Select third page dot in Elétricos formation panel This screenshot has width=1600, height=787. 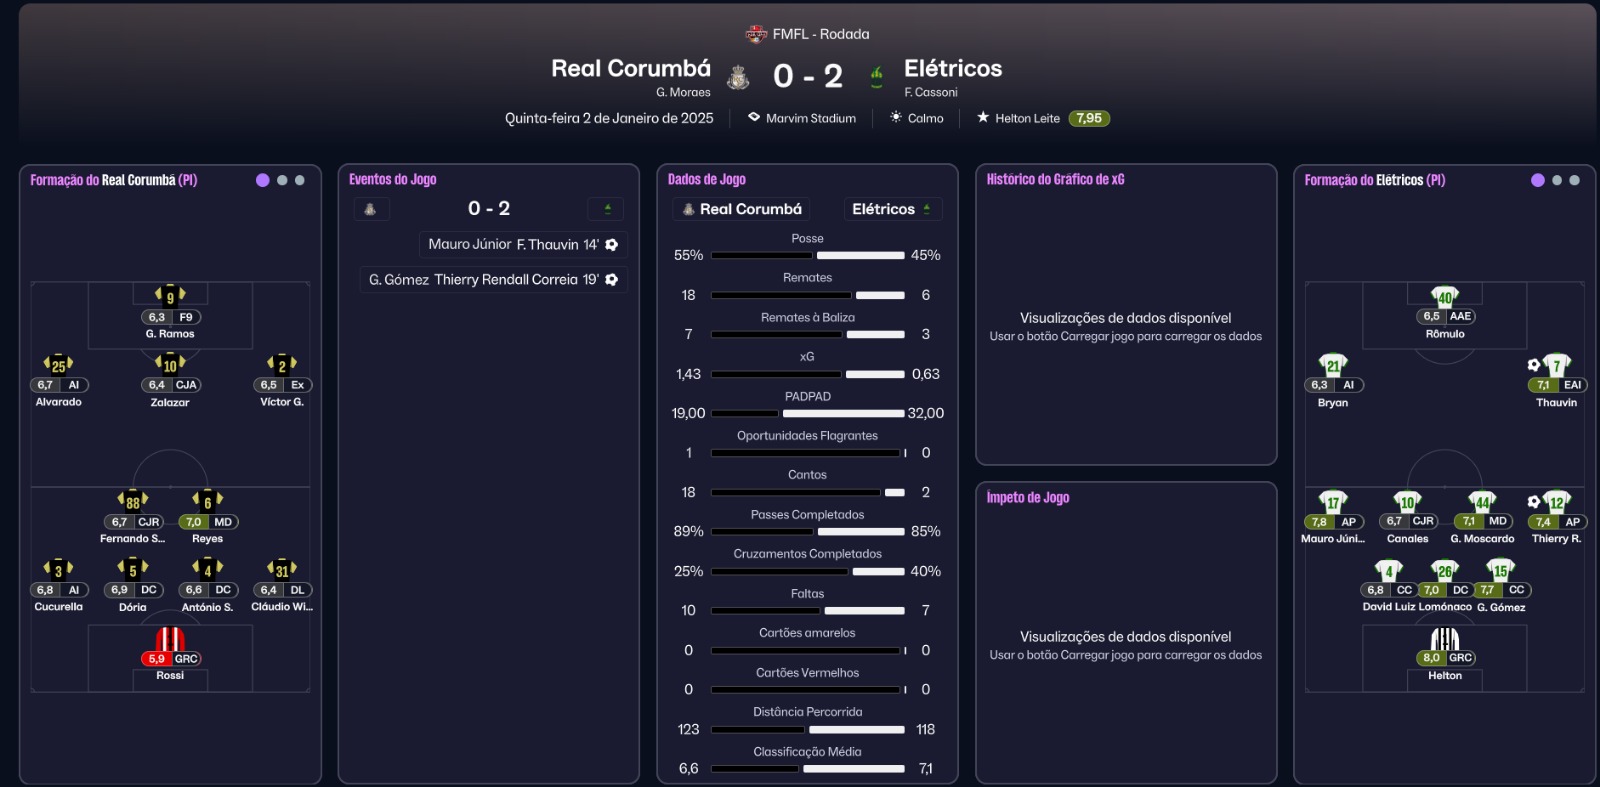pos(1575,180)
